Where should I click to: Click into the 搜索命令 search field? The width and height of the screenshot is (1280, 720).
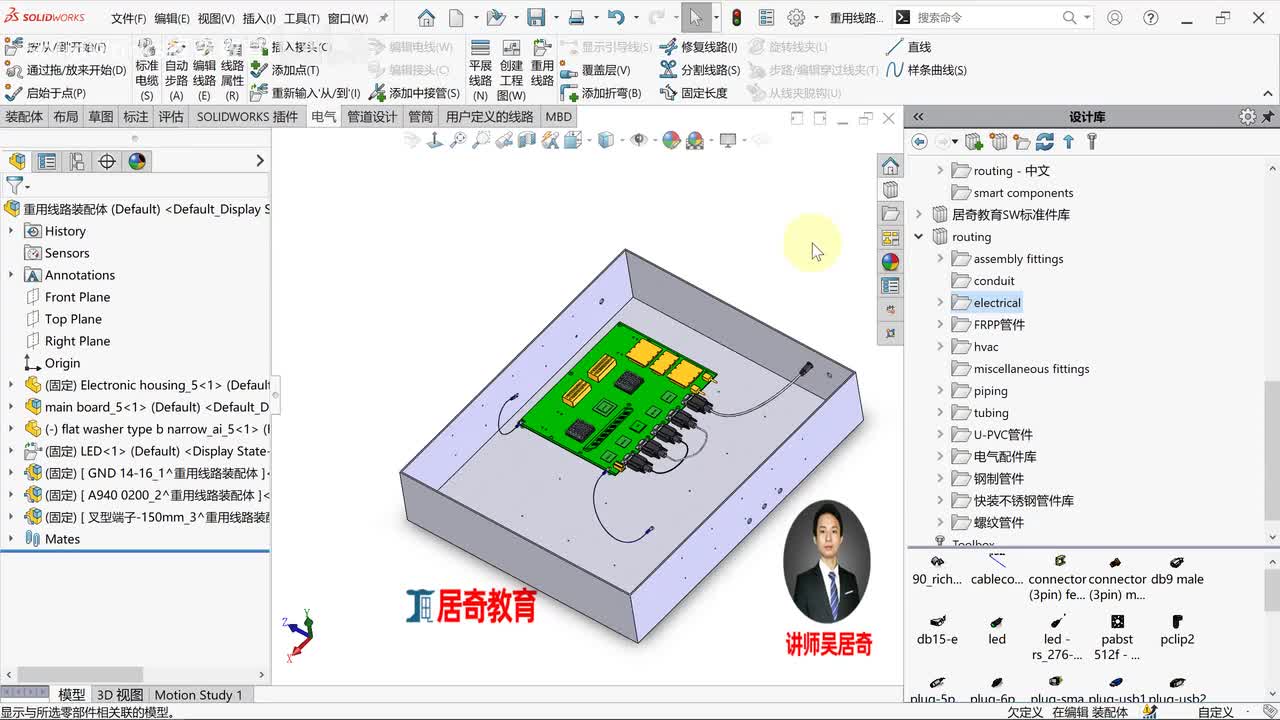pyautogui.click(x=987, y=18)
